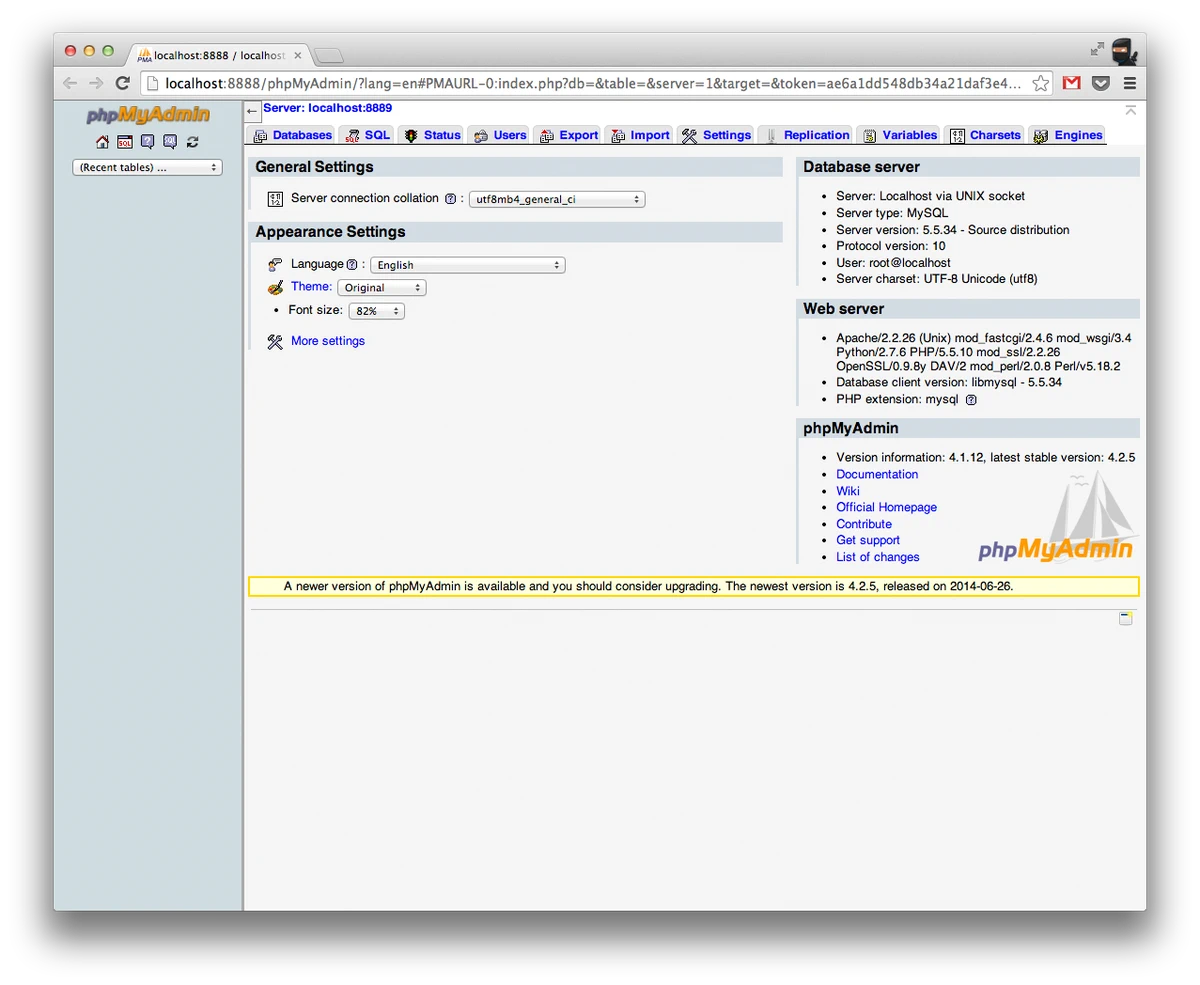The image size is (1200, 985).
Task: Click the Theme link
Action: pos(311,287)
